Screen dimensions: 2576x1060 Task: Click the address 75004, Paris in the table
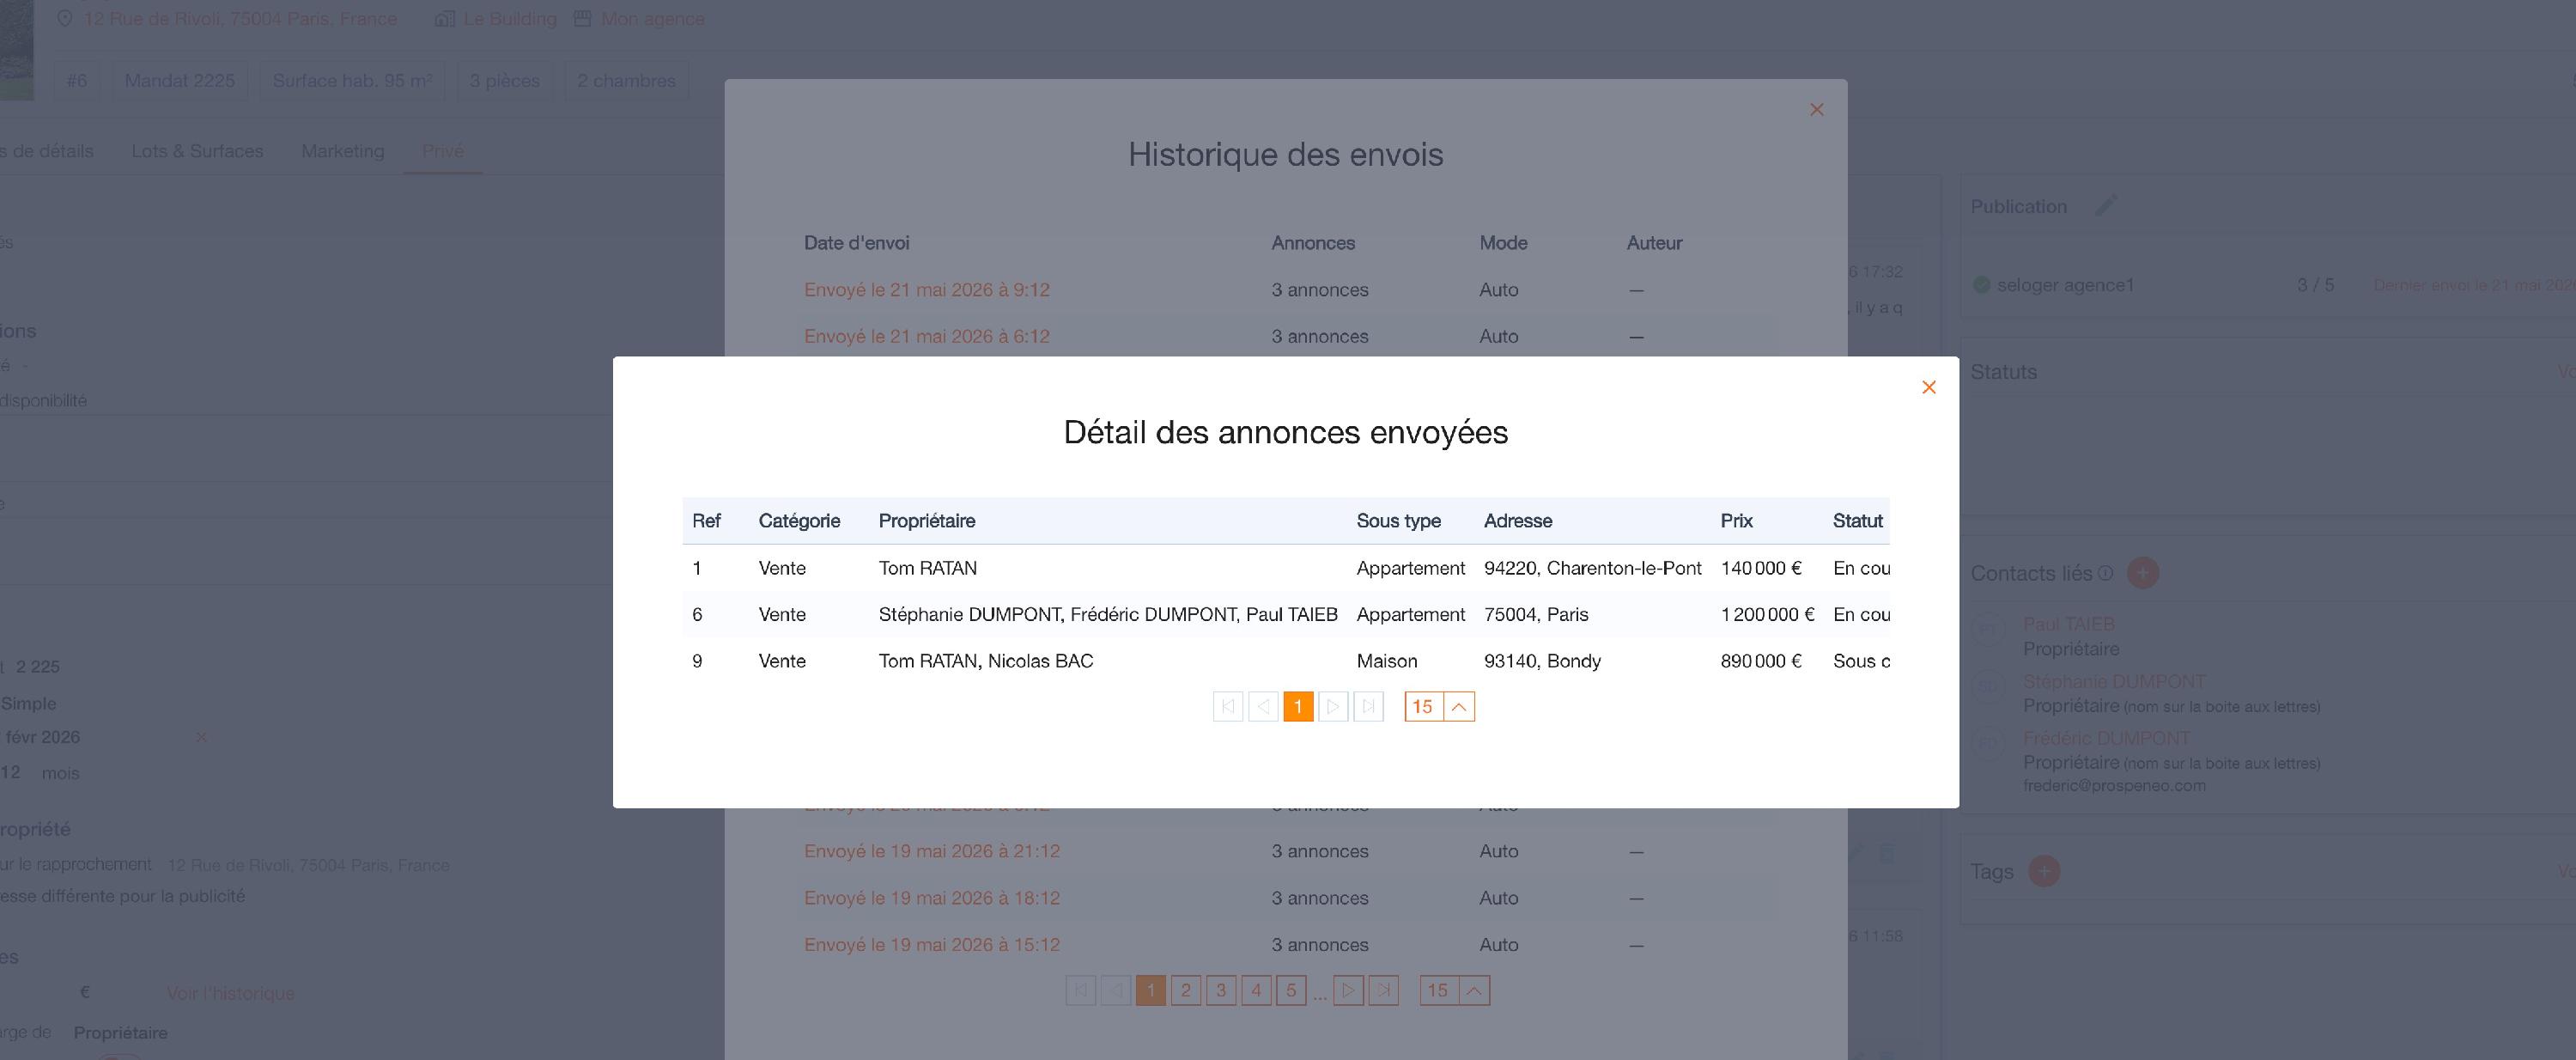click(1536, 615)
